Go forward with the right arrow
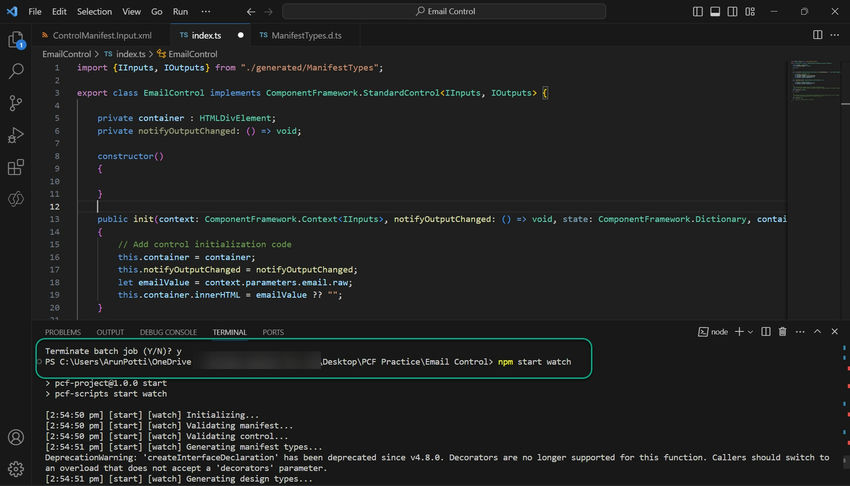 (x=268, y=11)
